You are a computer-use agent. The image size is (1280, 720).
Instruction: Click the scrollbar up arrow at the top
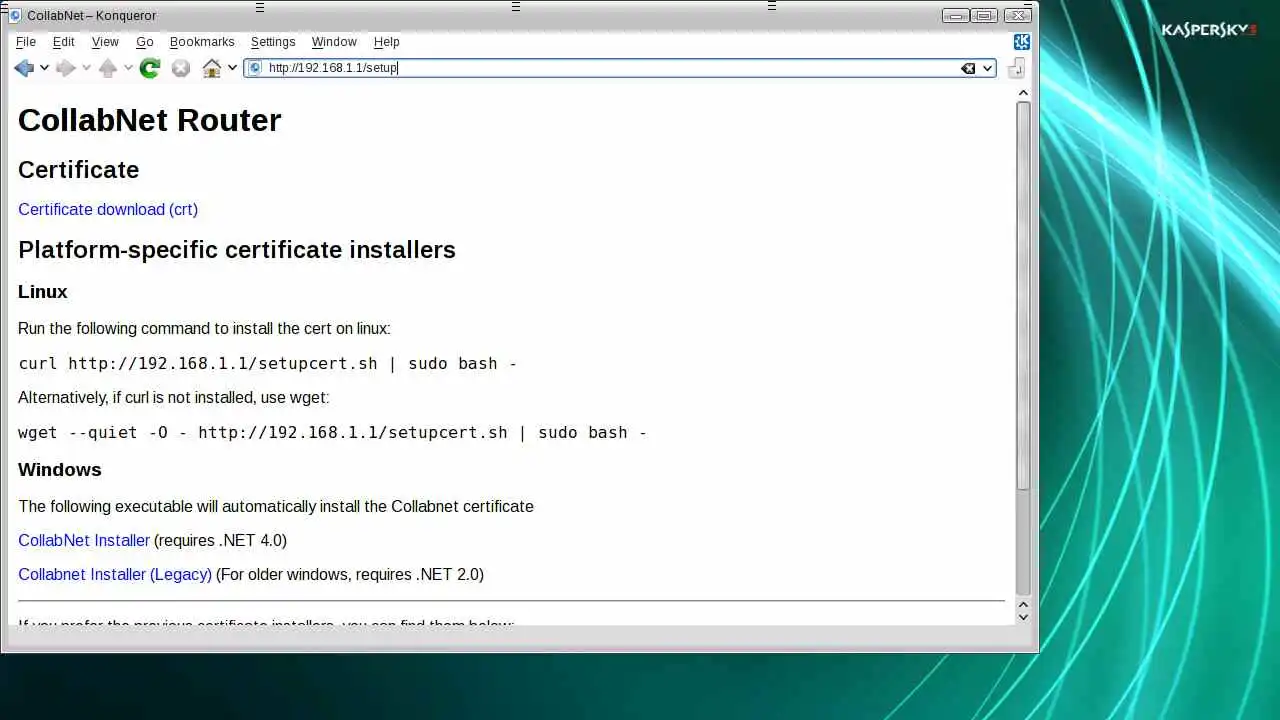coord(1023,93)
